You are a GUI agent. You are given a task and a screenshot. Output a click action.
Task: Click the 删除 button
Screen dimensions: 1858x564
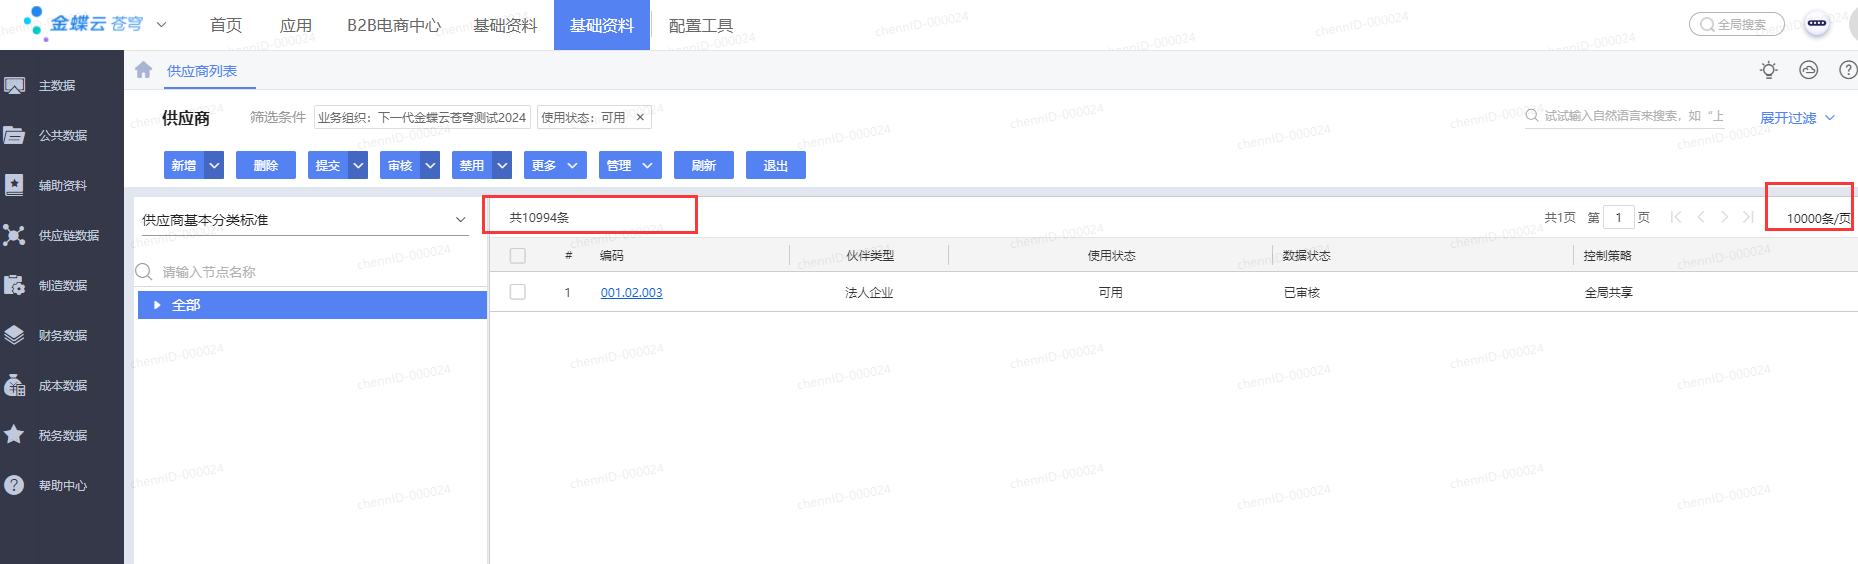(266, 165)
